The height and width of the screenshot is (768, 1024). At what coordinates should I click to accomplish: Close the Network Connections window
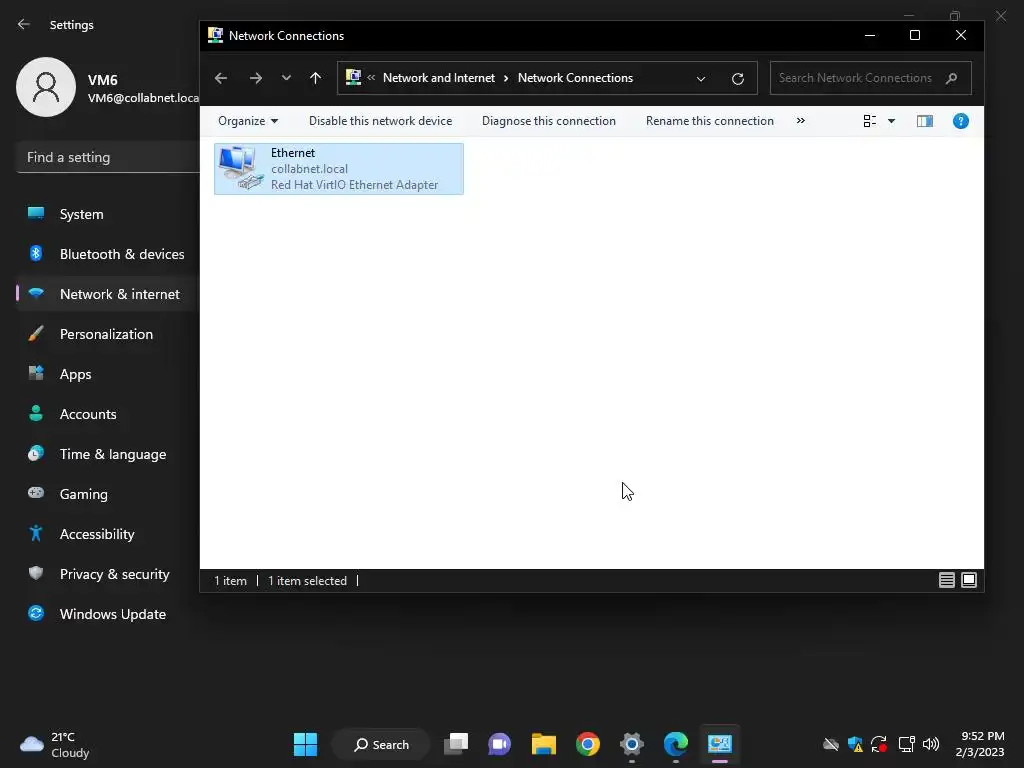pos(961,35)
